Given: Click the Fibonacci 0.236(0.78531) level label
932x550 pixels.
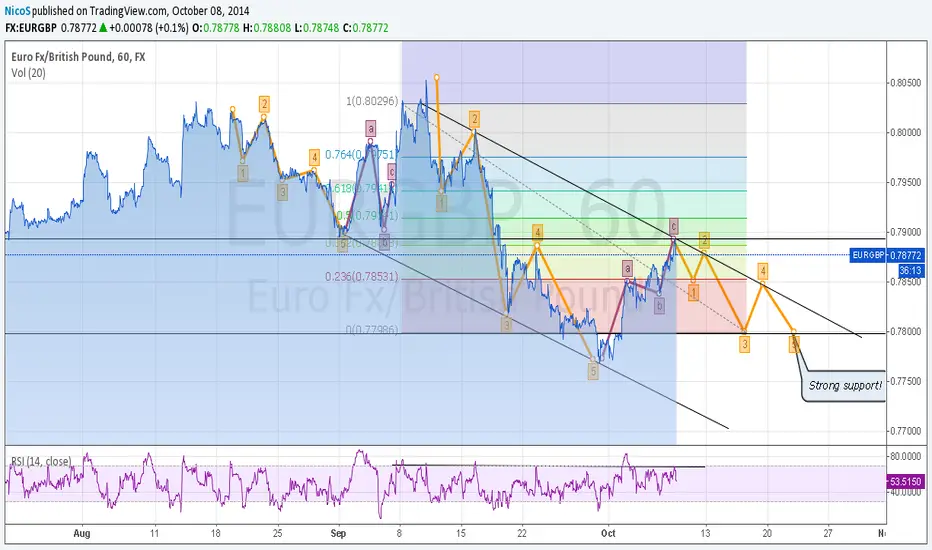Looking at the screenshot, I should pyautogui.click(x=361, y=276).
